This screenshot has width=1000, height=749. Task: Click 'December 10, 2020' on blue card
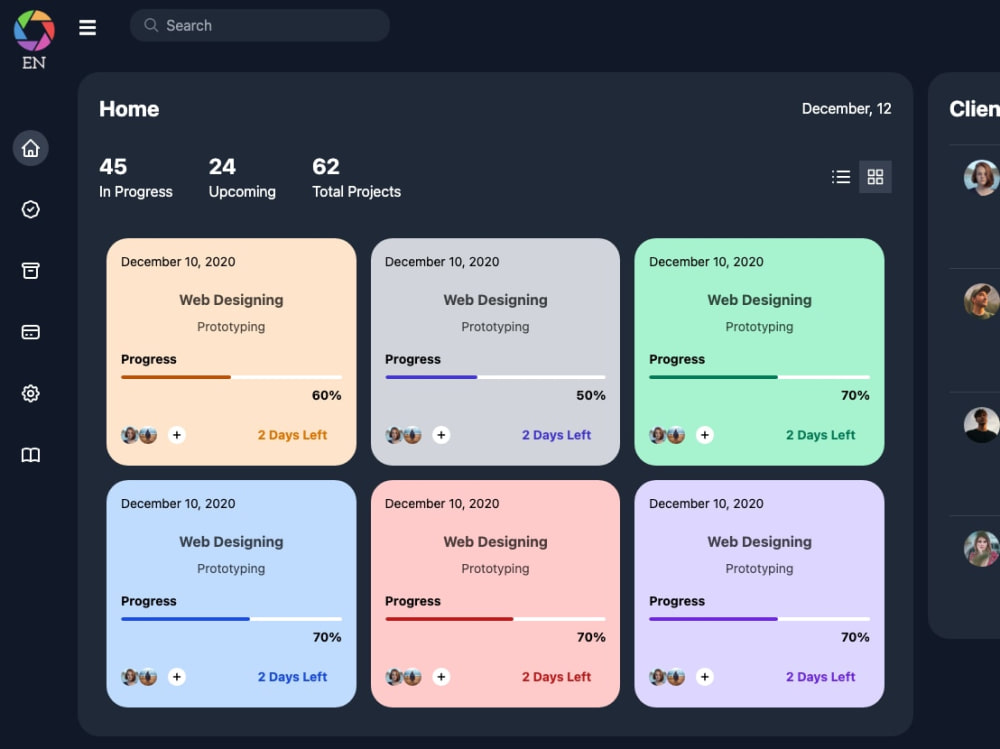pyautogui.click(x=178, y=503)
